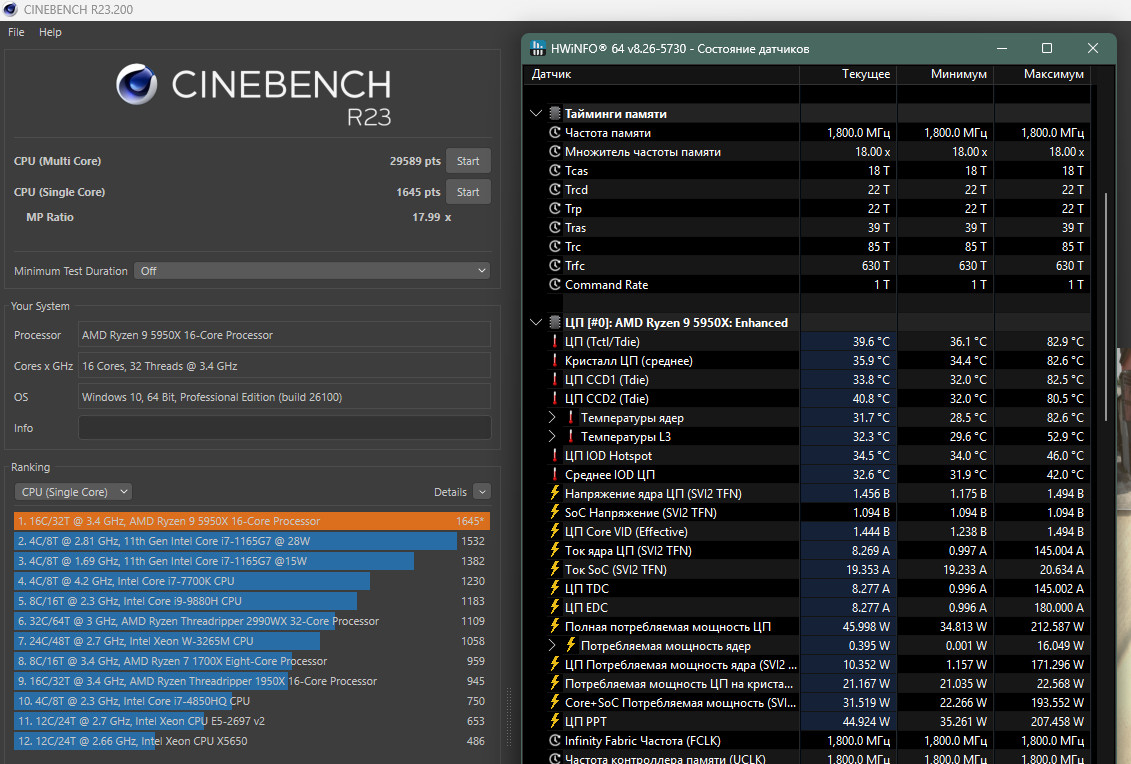Select ranking entry 2 Core i7-1165G7 @ 28W
The width and height of the screenshot is (1131, 764).
point(252,541)
